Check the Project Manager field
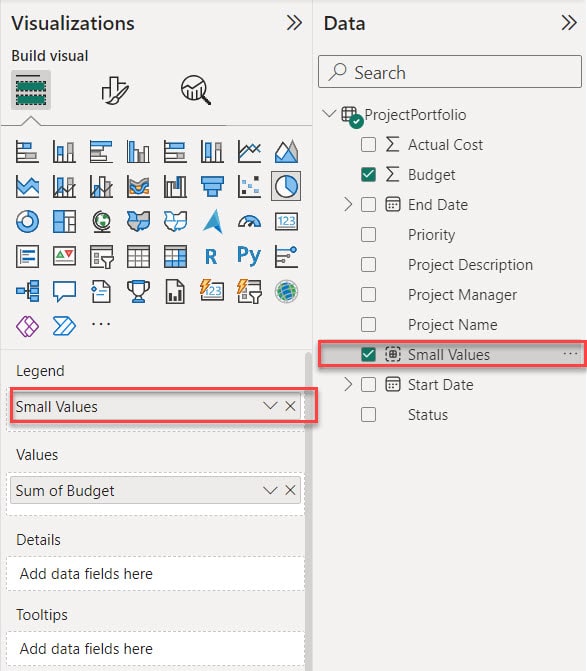This screenshot has height=671, width=587. point(368,294)
